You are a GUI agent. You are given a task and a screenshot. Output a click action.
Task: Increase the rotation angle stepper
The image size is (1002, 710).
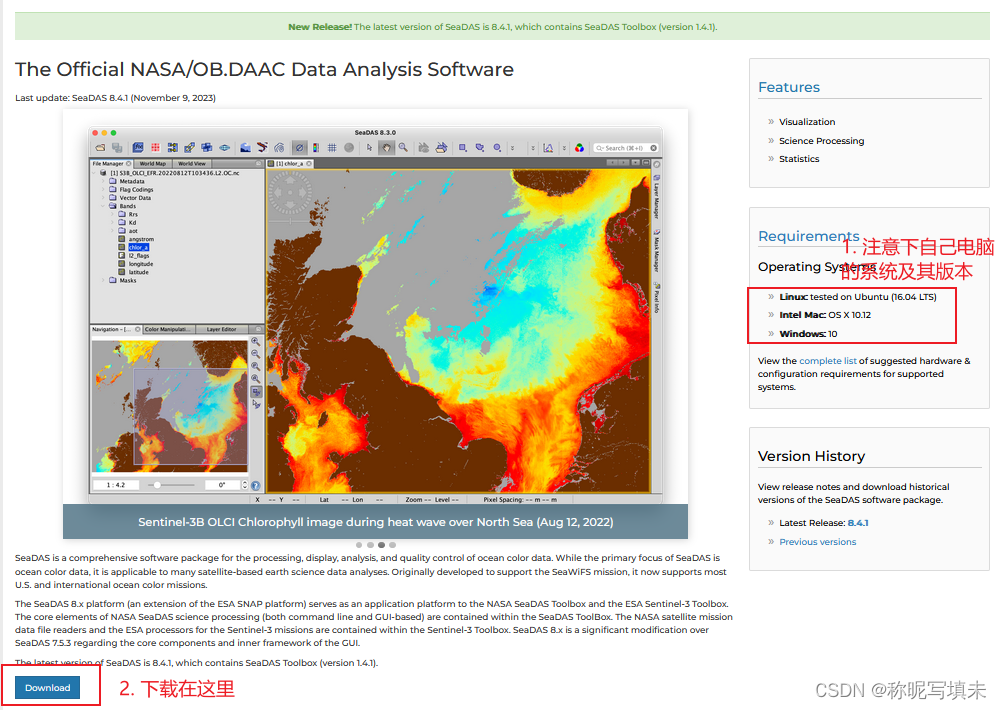click(245, 483)
